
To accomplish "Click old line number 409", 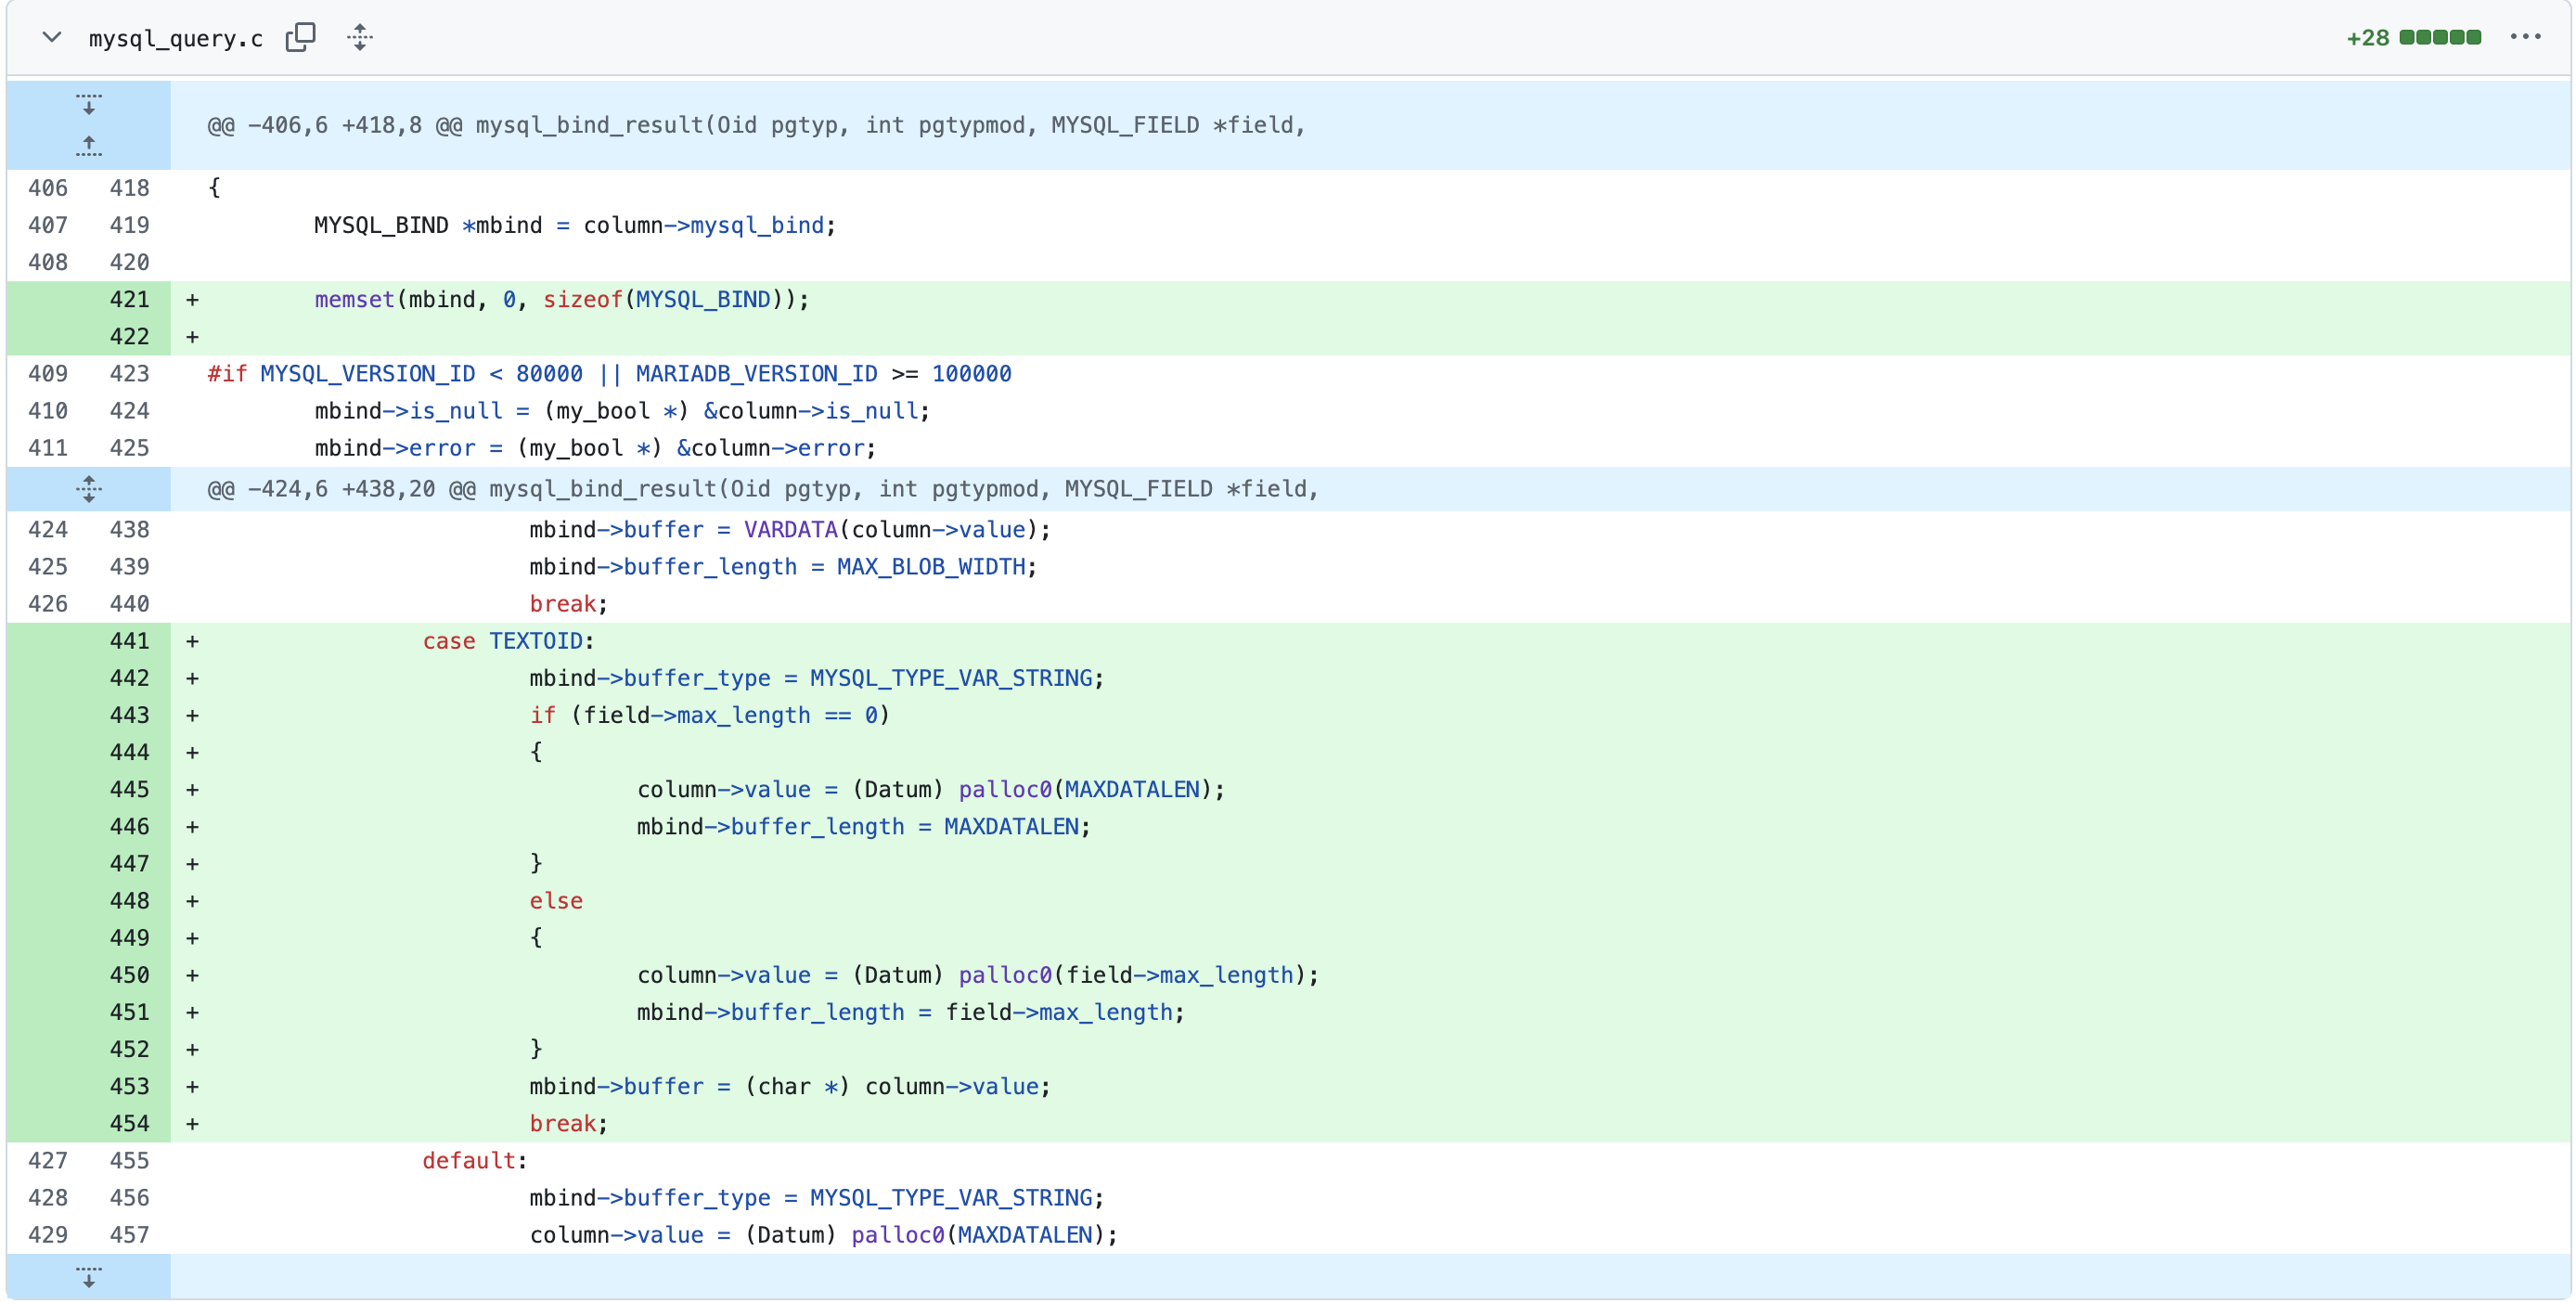I will pos(48,374).
